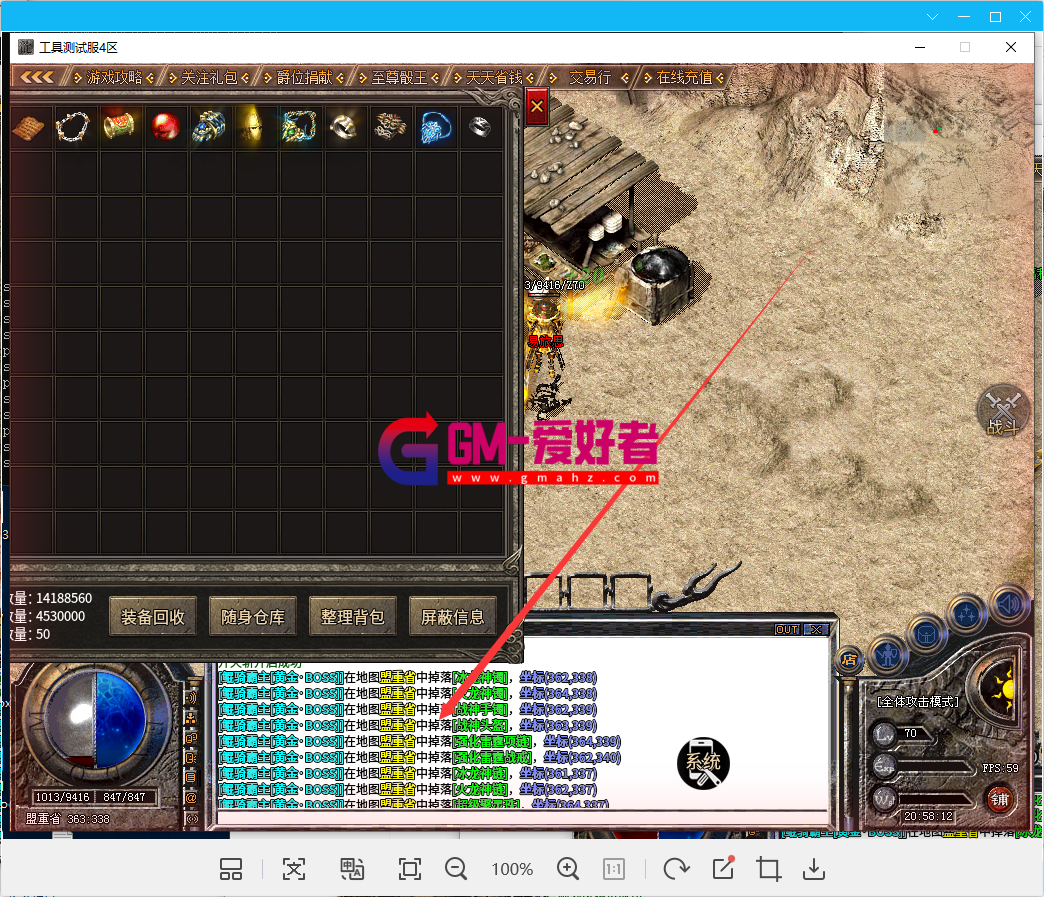Screen dimensions: 1044x897
Task: Click the 强化雷霆项链 drop message line
Action: (x=419, y=741)
